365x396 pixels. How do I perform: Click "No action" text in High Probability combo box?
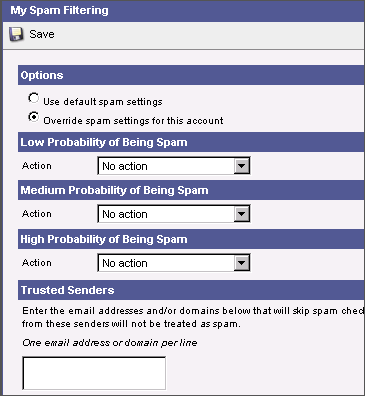[x=125, y=263]
